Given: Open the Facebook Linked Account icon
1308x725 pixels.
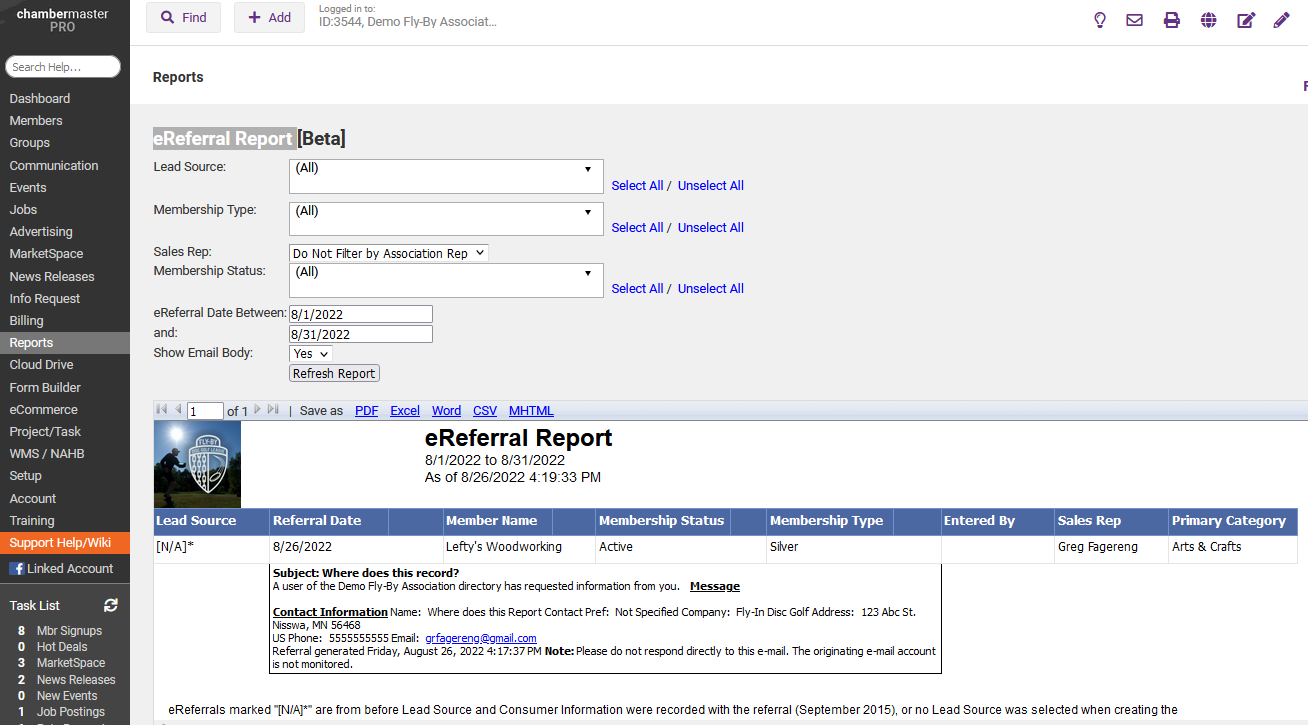Looking at the screenshot, I should pyautogui.click(x=17, y=568).
